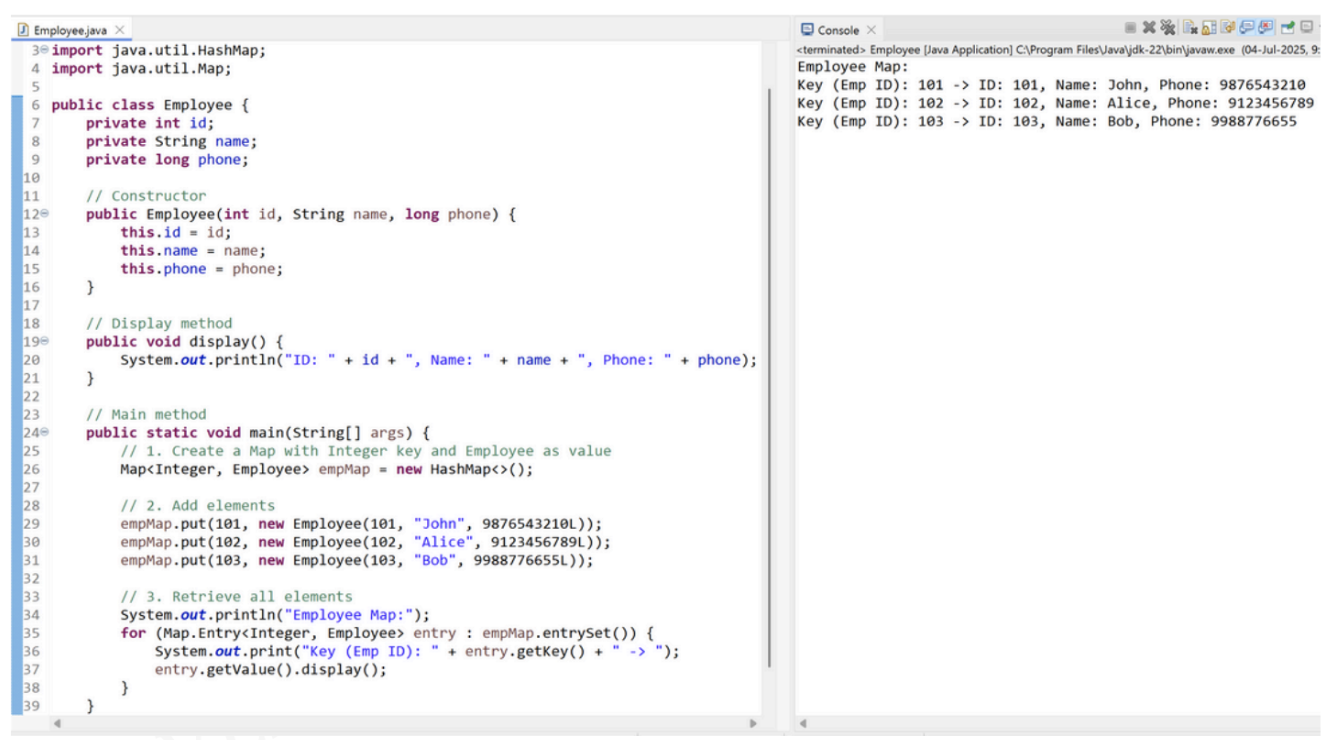
Task: Click the Java file icon on Employee.java tab
Action: point(22,31)
